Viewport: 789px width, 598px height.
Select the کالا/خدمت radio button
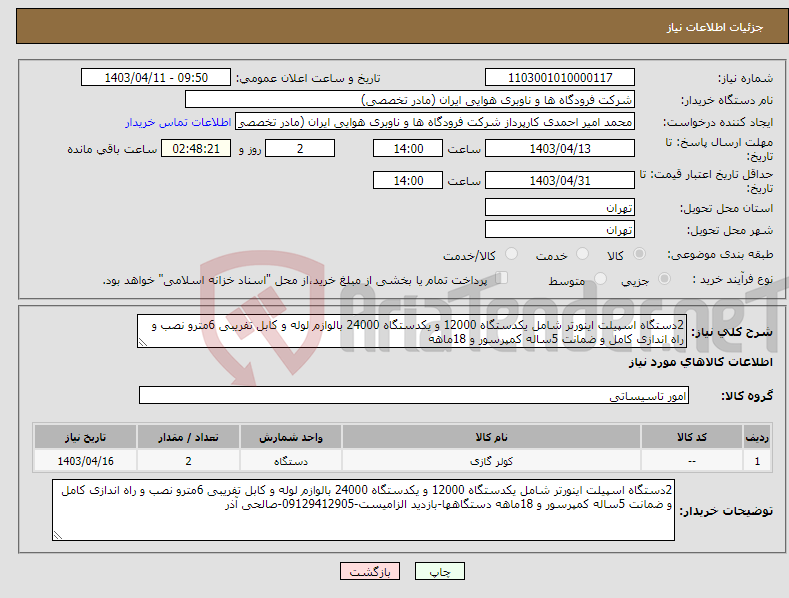click(x=511, y=254)
